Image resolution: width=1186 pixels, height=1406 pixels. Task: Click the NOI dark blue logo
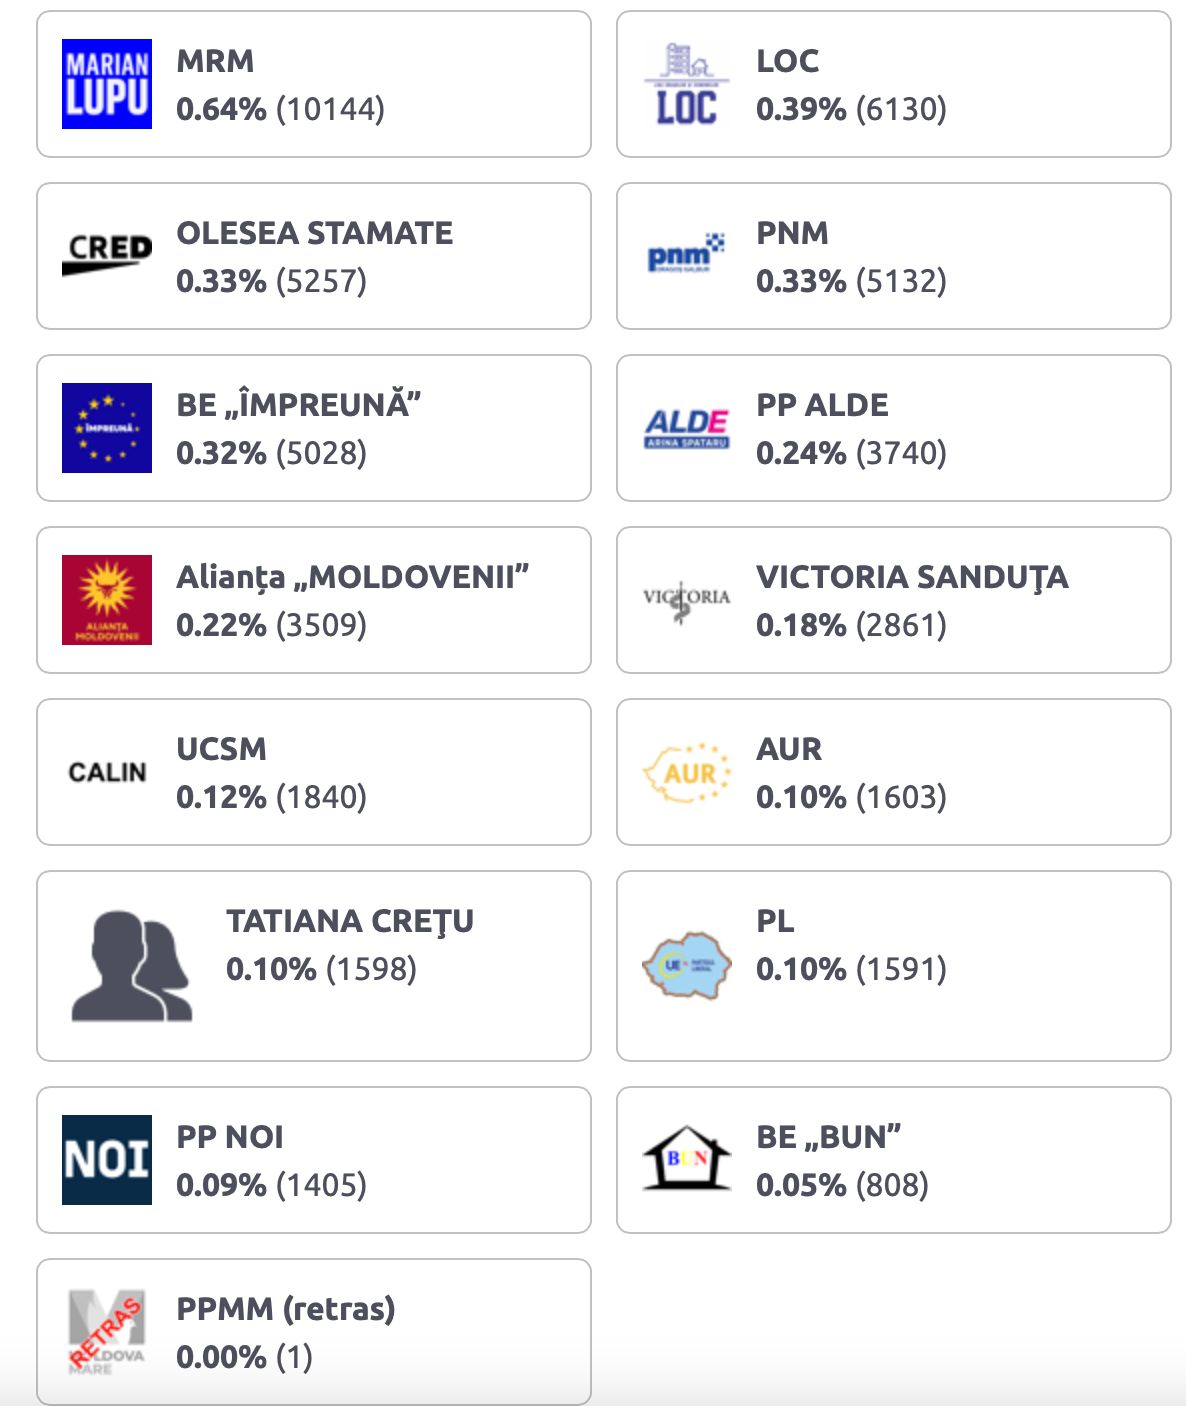click(x=107, y=1160)
